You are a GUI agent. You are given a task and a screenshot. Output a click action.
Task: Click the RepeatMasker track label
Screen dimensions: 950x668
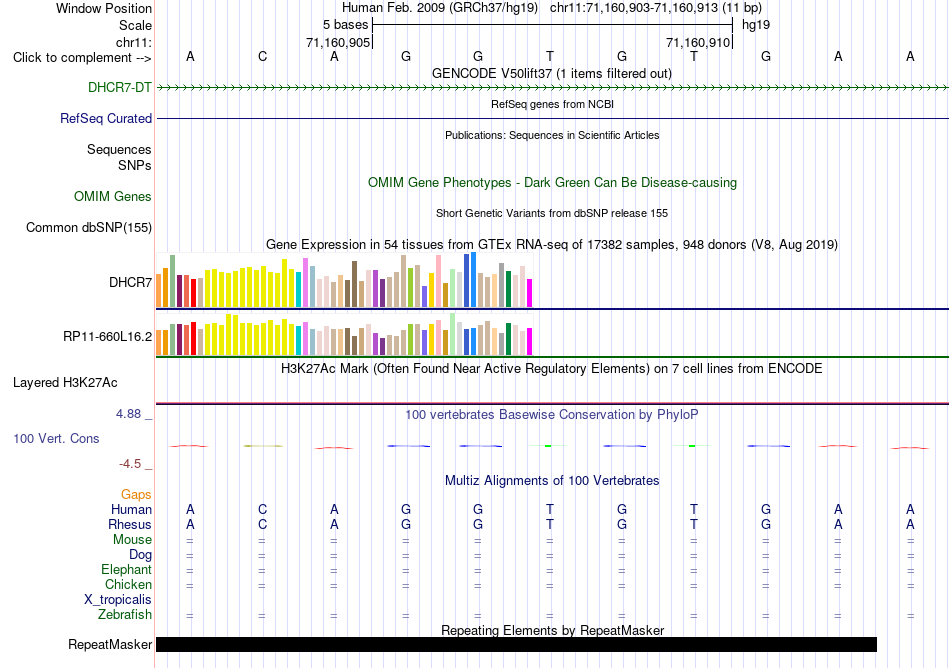coord(110,644)
